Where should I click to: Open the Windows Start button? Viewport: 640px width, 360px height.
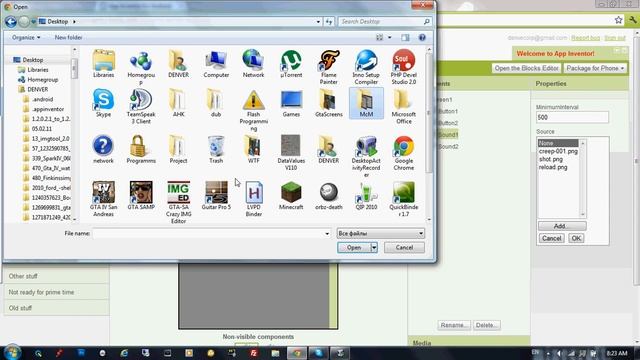pyautogui.click(x=12, y=353)
